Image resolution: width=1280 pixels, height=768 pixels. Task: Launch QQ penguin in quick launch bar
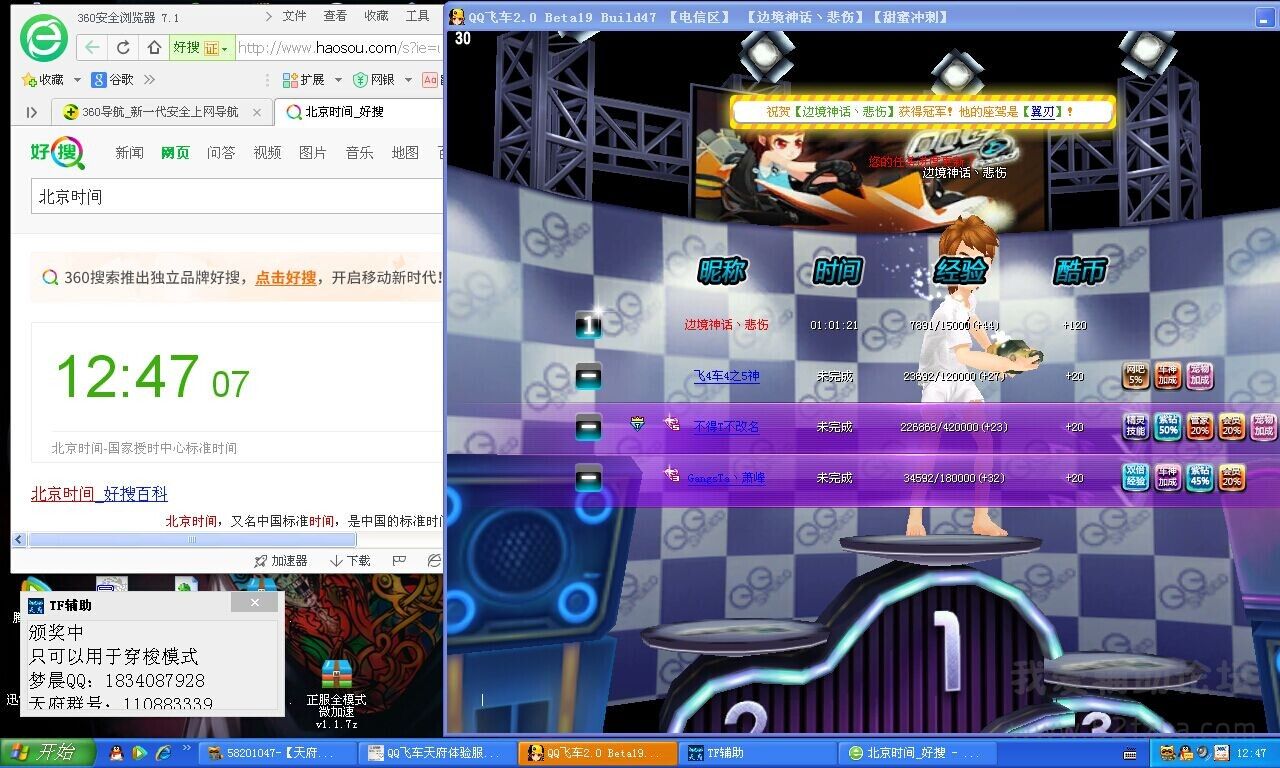(x=116, y=753)
